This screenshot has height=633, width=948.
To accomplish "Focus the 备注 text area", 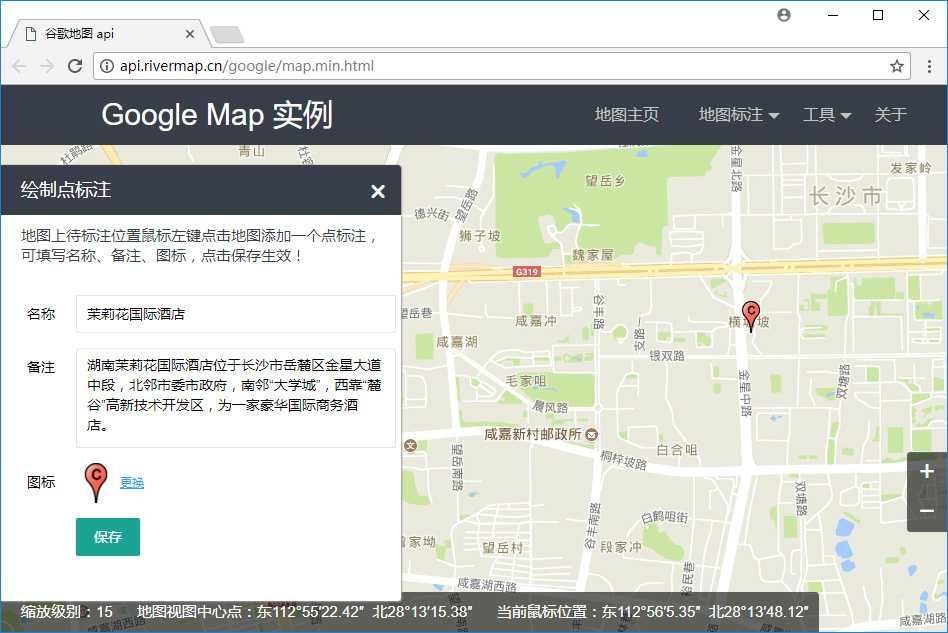I will 236,397.
